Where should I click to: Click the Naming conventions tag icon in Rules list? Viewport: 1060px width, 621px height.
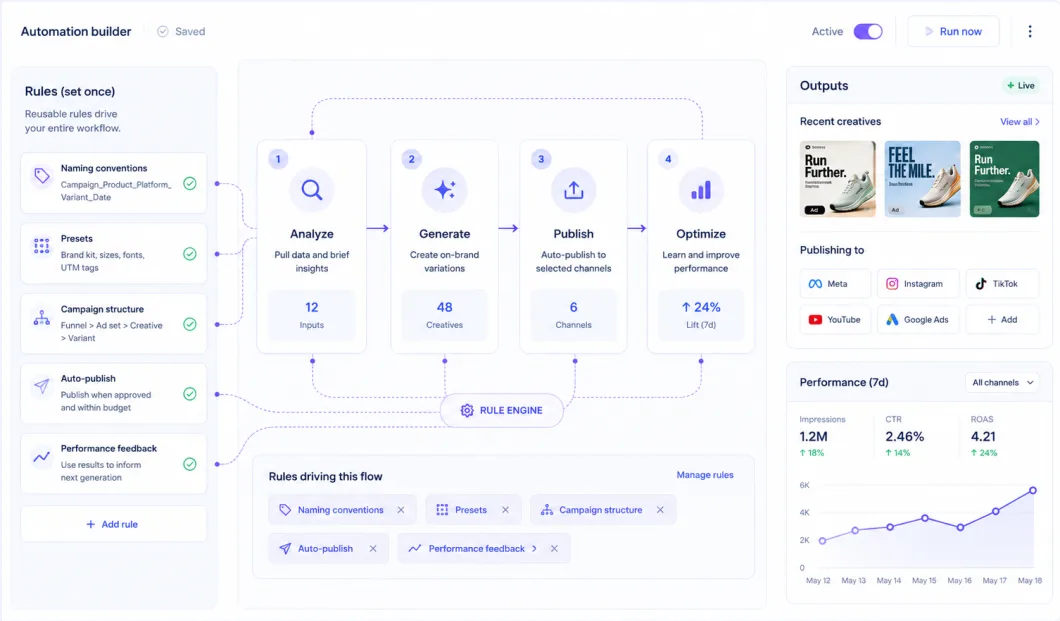pyautogui.click(x=41, y=176)
